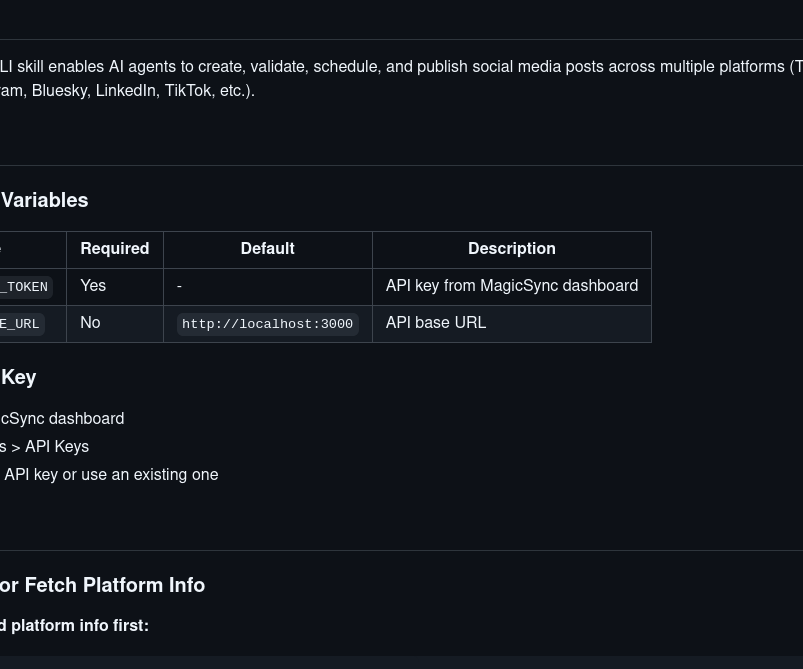Click the _TOKEN variable code cell
The width and height of the screenshot is (803, 669).
[x=26, y=287]
